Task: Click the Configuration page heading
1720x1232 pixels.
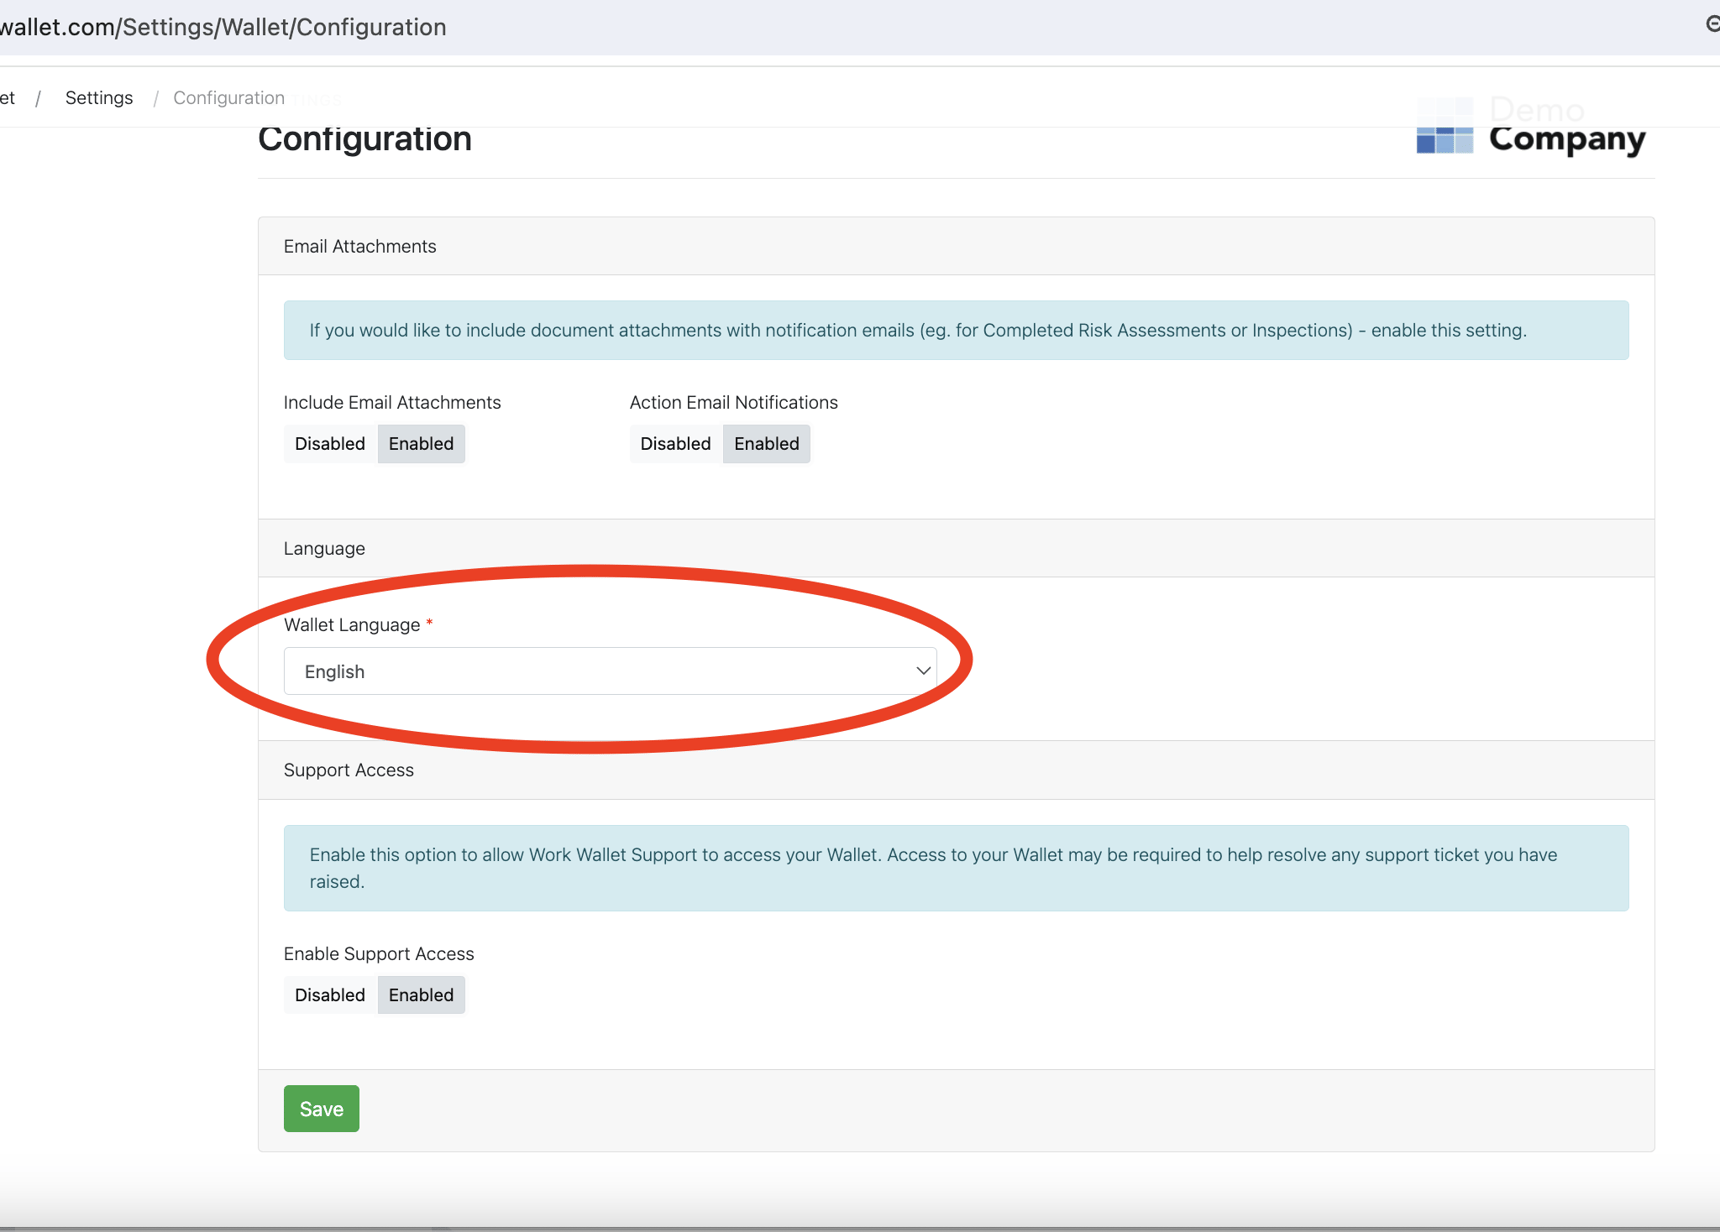Action: [x=365, y=138]
